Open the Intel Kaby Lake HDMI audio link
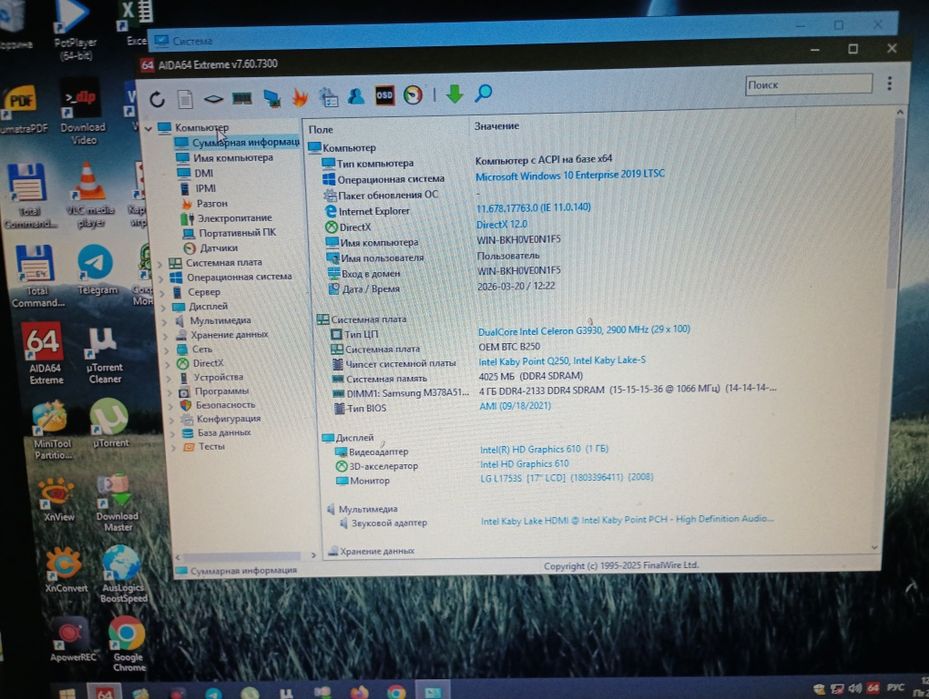This screenshot has width=929, height=699. (627, 520)
